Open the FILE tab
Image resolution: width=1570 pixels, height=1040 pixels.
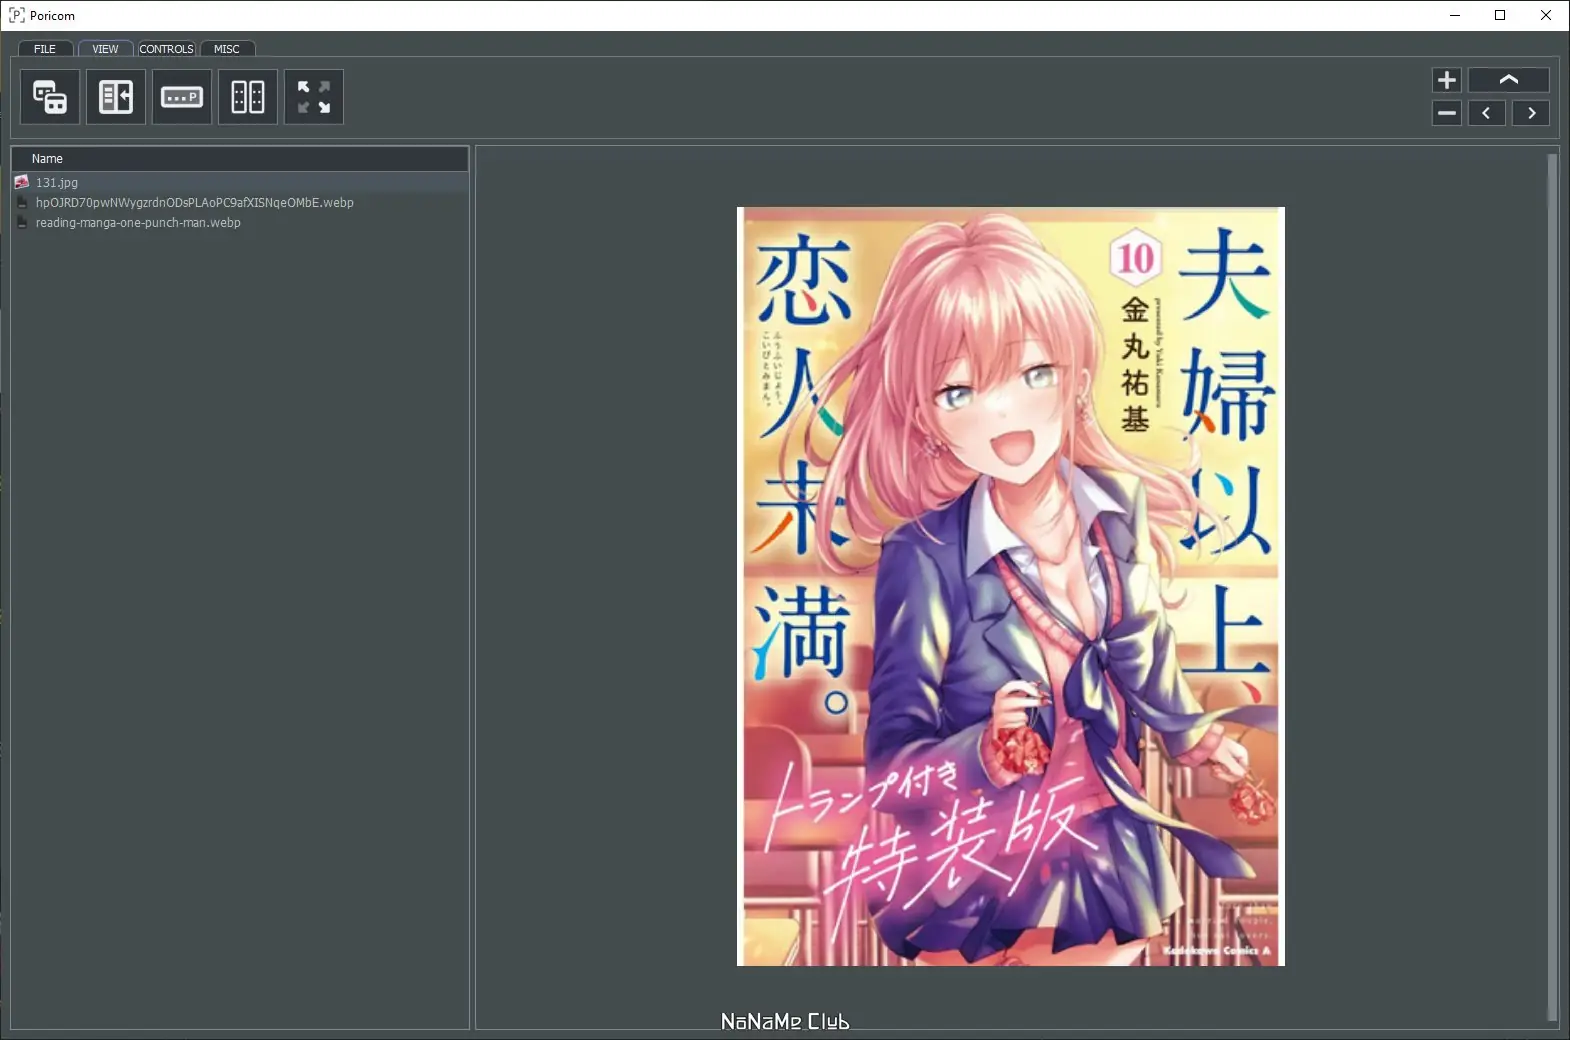(45, 49)
